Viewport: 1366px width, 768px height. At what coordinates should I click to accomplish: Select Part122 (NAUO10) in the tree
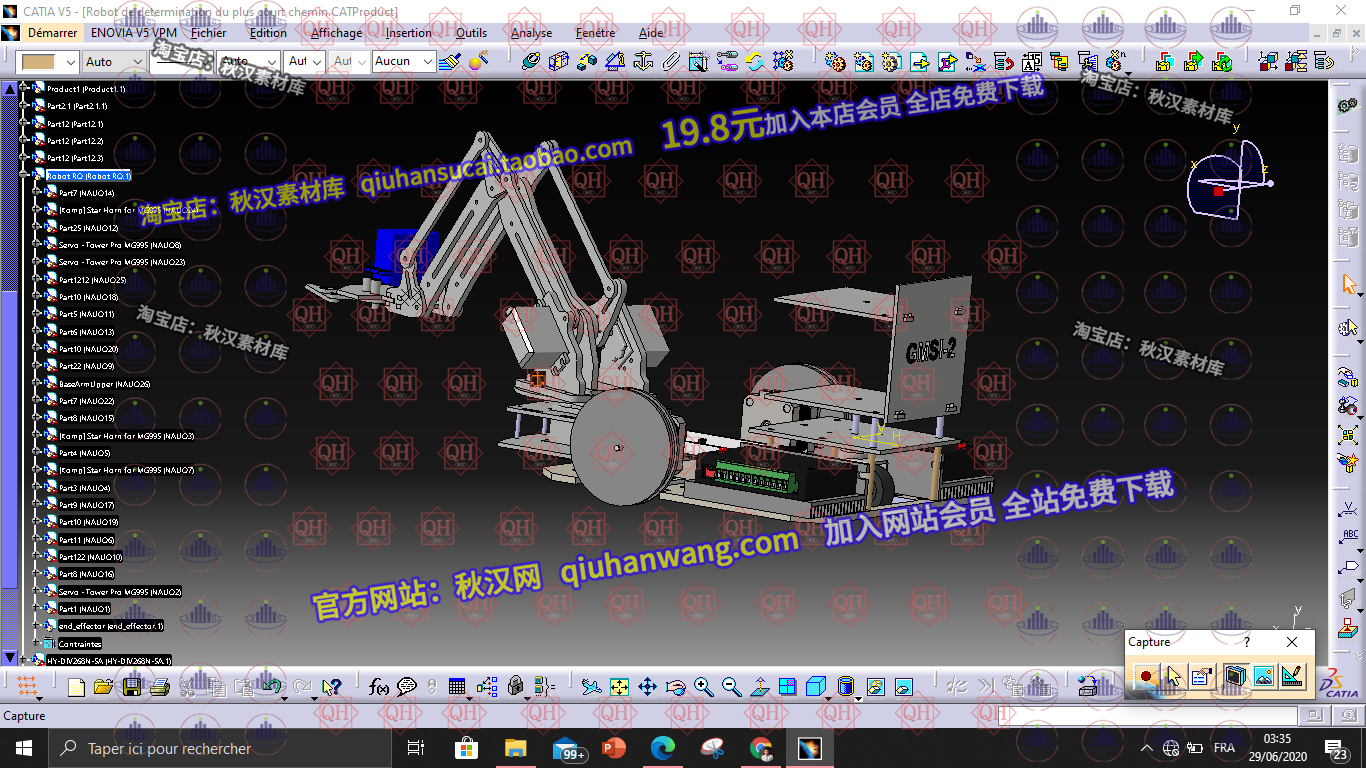(x=90, y=556)
